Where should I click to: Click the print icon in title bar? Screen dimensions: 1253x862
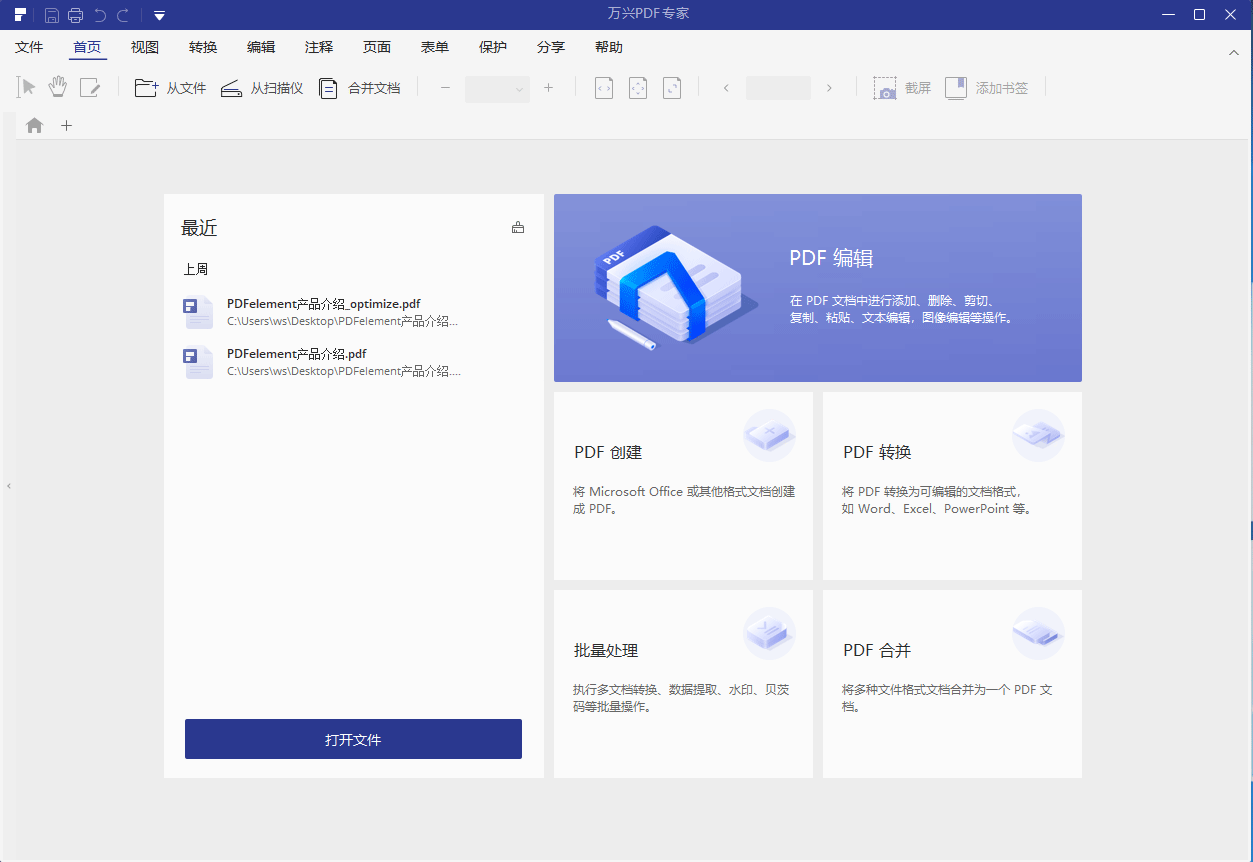point(75,15)
